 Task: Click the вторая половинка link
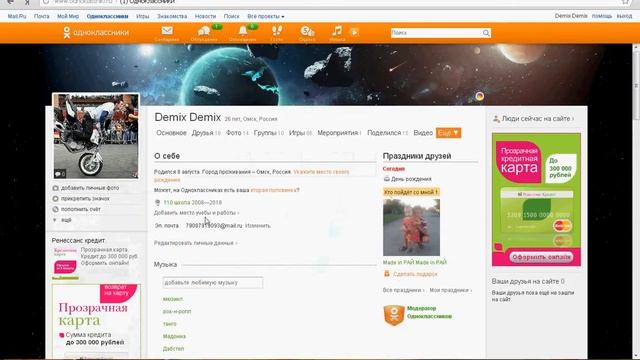point(273,190)
